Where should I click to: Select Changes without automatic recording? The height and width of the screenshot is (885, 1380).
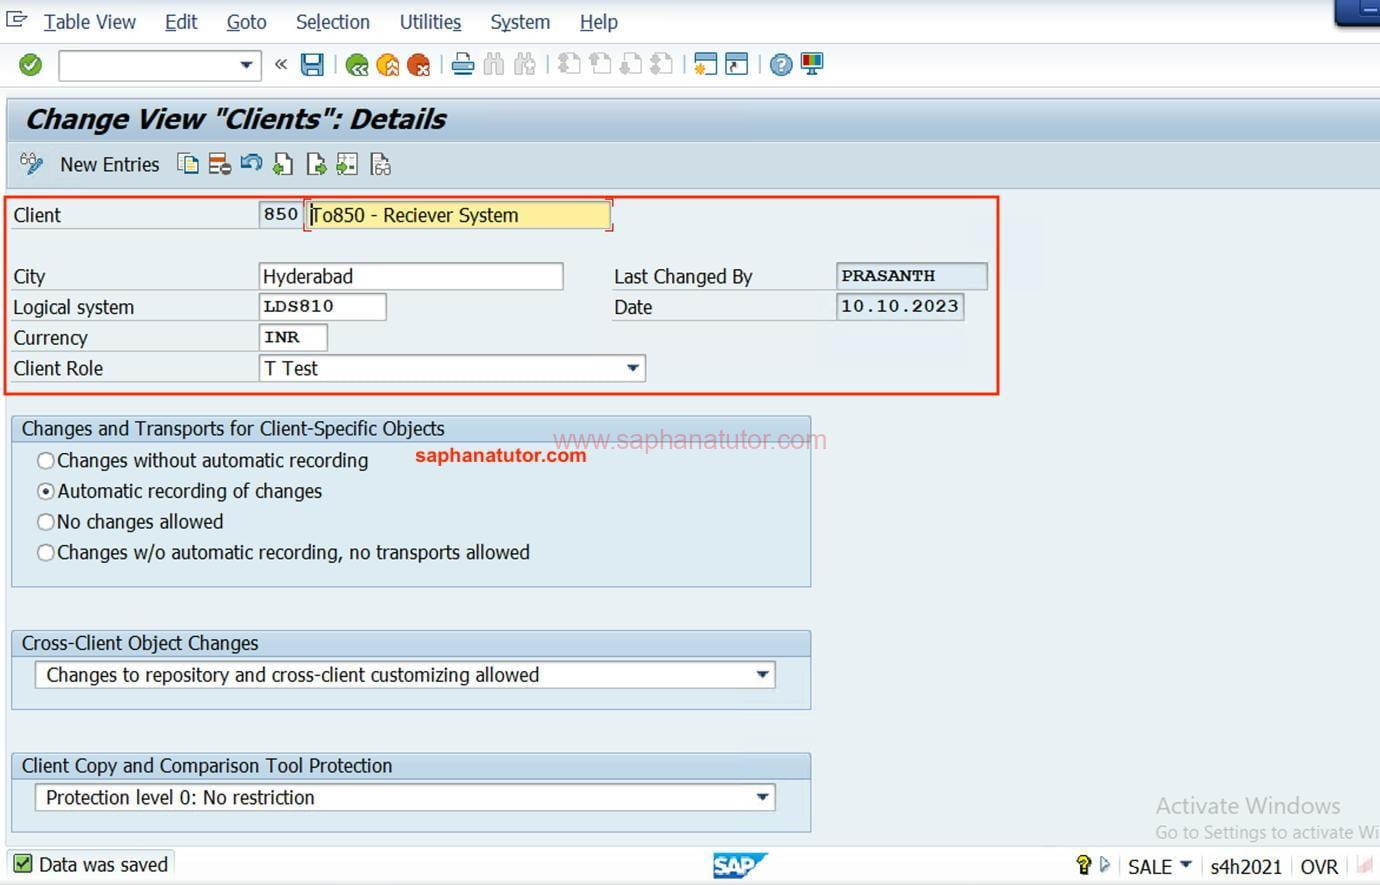pyautogui.click(x=45, y=461)
